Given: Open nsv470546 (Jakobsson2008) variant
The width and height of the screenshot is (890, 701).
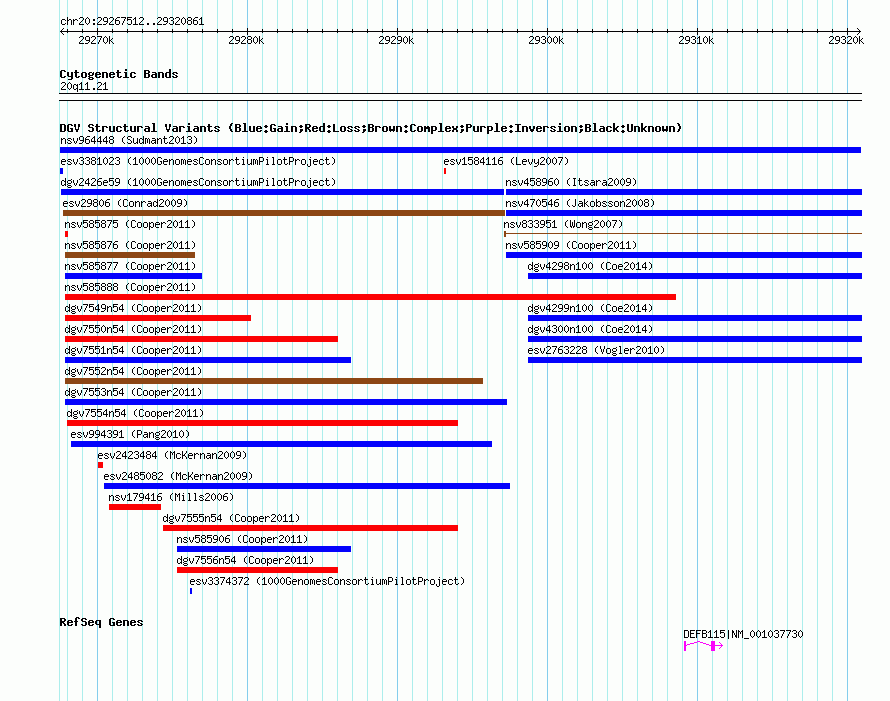Looking at the screenshot, I should (x=580, y=203).
